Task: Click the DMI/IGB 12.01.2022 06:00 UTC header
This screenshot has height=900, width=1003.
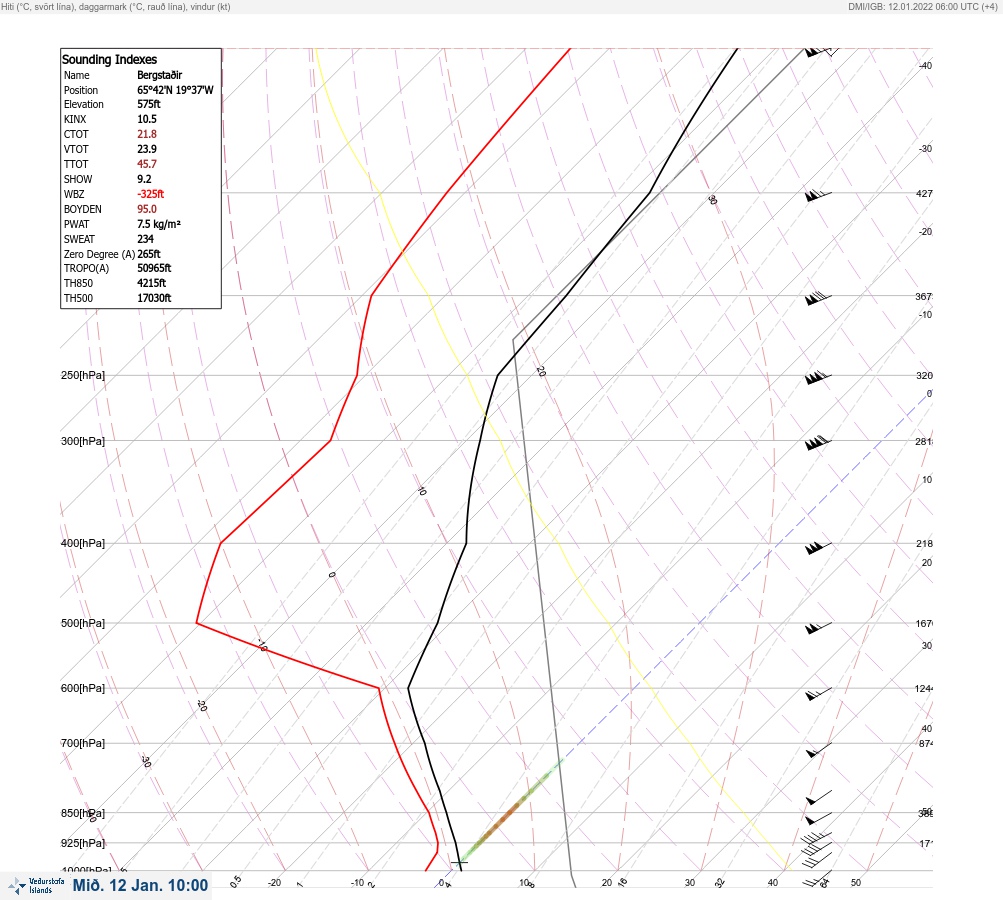Action: [x=922, y=6]
